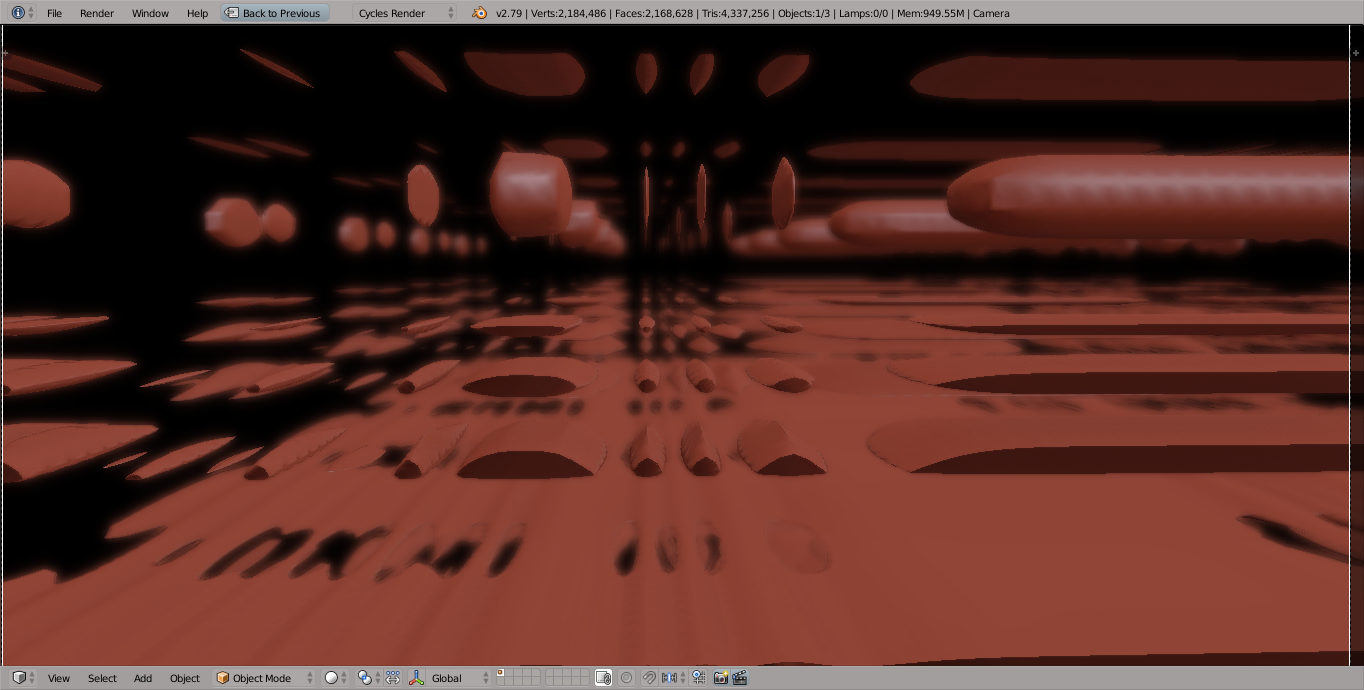Click the Info editor type selector icon

tap(18, 12)
